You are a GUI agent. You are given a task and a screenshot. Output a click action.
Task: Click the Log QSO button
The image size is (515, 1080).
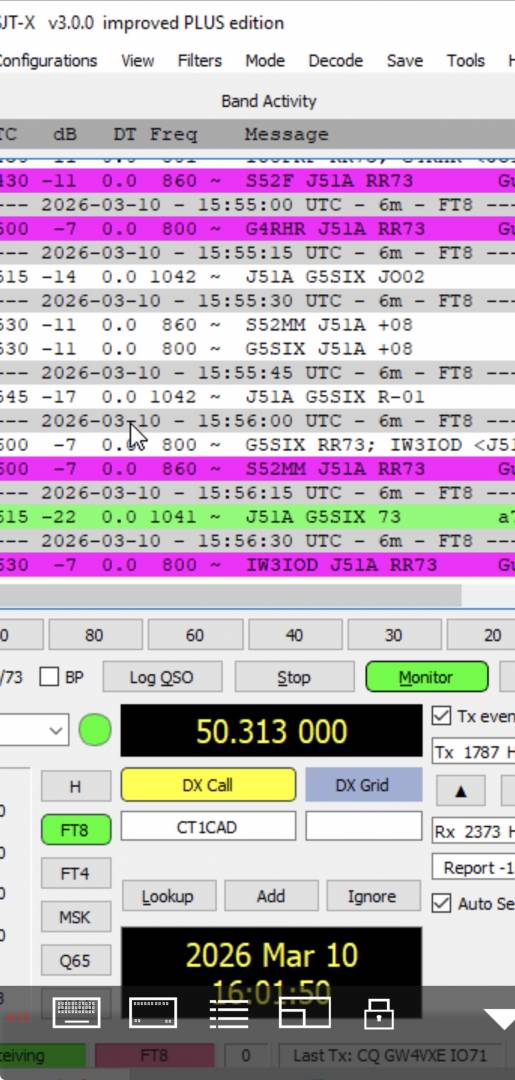(x=162, y=677)
